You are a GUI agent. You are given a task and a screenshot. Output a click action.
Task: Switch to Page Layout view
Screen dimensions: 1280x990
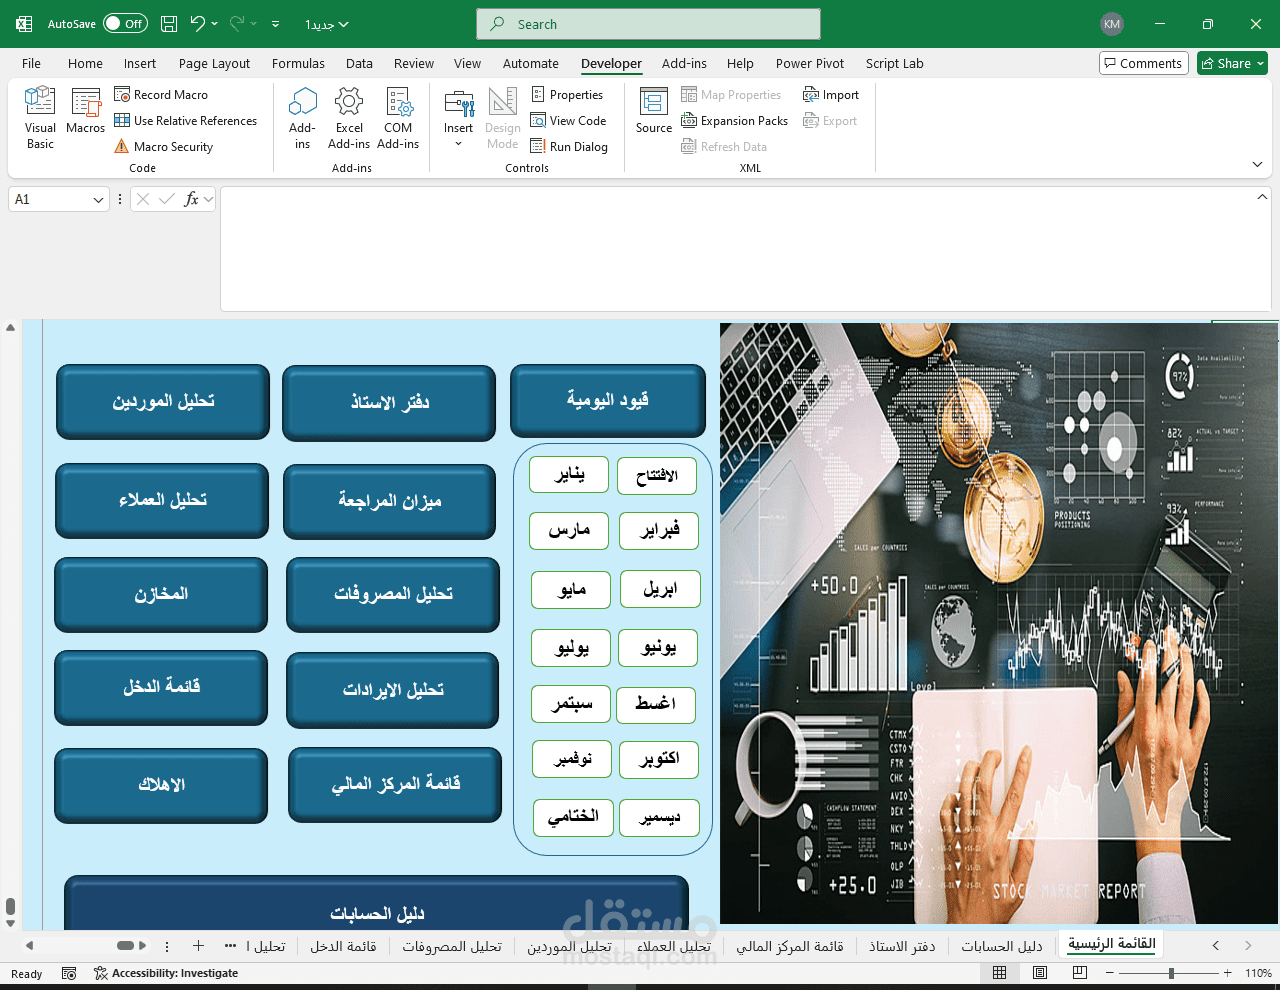point(1040,972)
